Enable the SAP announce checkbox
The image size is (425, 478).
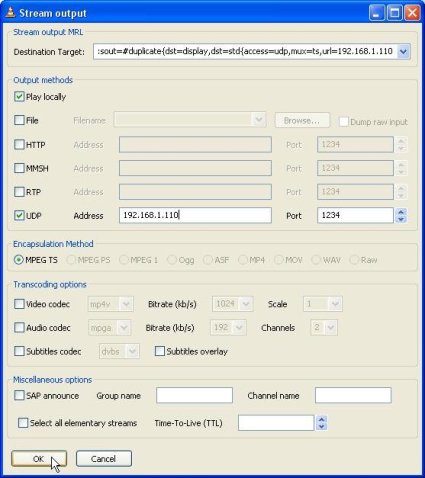(x=19, y=395)
